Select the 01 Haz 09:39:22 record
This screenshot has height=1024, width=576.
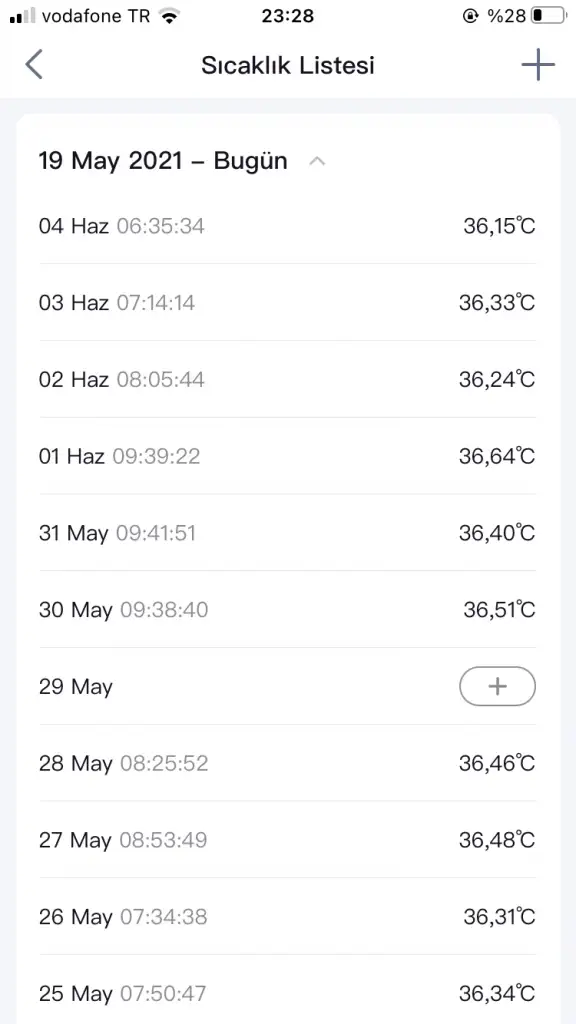pyautogui.click(x=288, y=456)
